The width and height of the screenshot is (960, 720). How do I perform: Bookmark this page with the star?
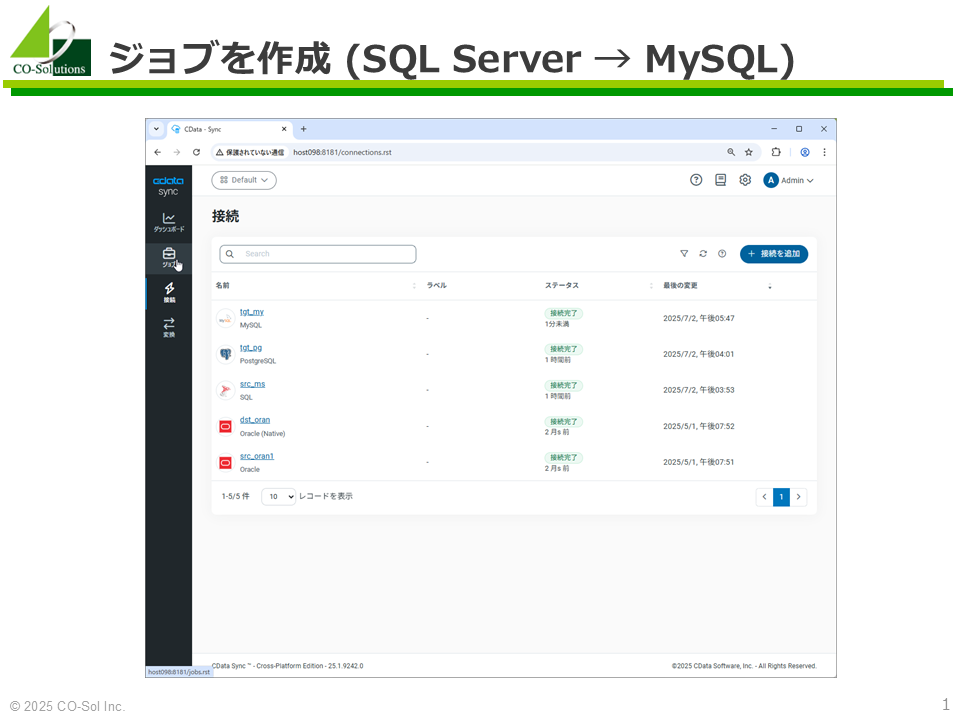pyautogui.click(x=749, y=152)
